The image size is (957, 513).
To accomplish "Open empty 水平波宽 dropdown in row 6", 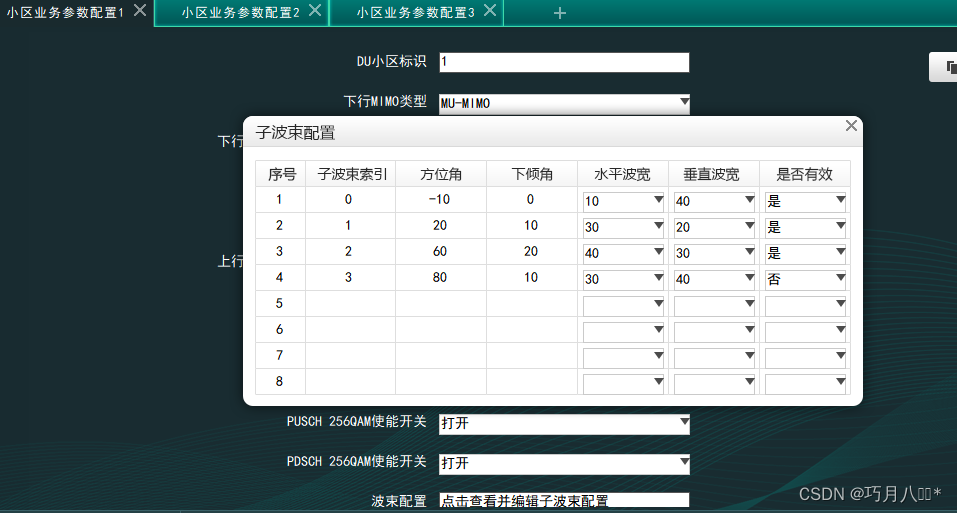I will (x=623, y=331).
